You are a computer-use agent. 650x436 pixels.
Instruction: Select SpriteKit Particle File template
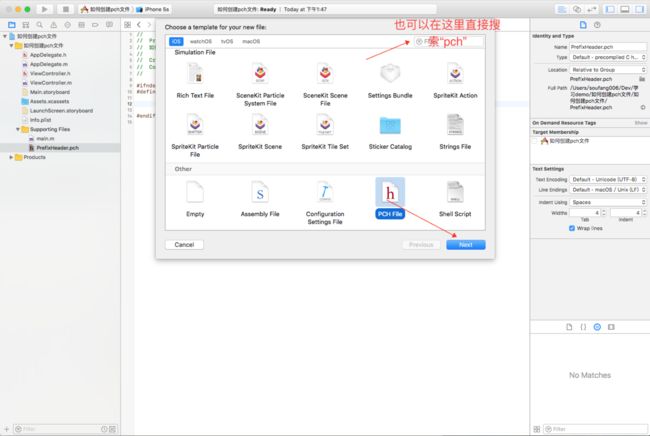click(195, 136)
